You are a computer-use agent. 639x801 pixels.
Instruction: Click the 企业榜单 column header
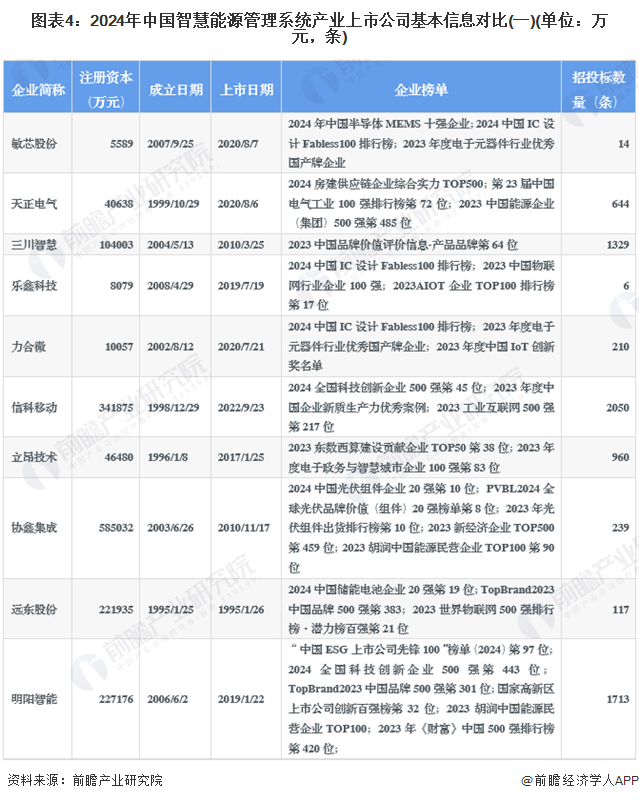(421, 90)
